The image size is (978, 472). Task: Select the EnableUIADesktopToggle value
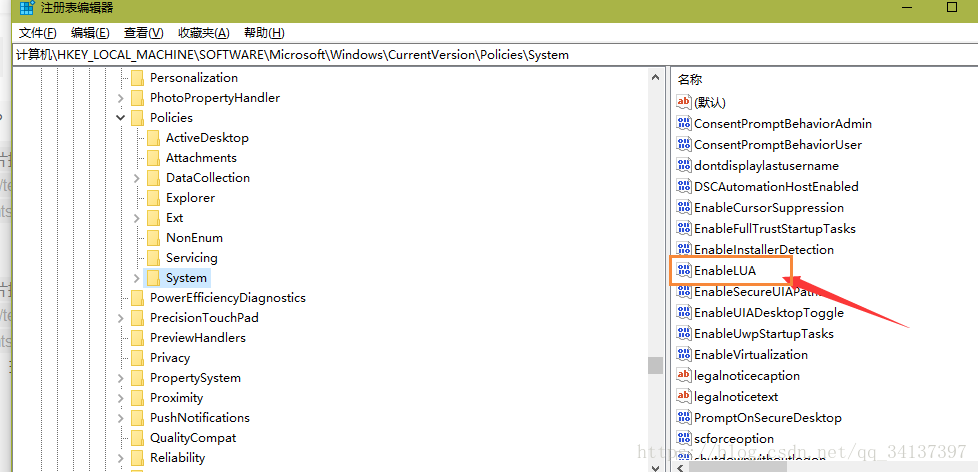tap(769, 312)
